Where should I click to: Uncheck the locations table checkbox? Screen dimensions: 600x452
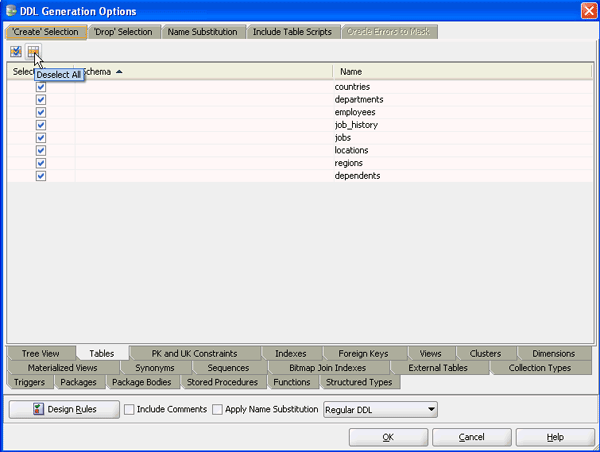[x=41, y=150]
